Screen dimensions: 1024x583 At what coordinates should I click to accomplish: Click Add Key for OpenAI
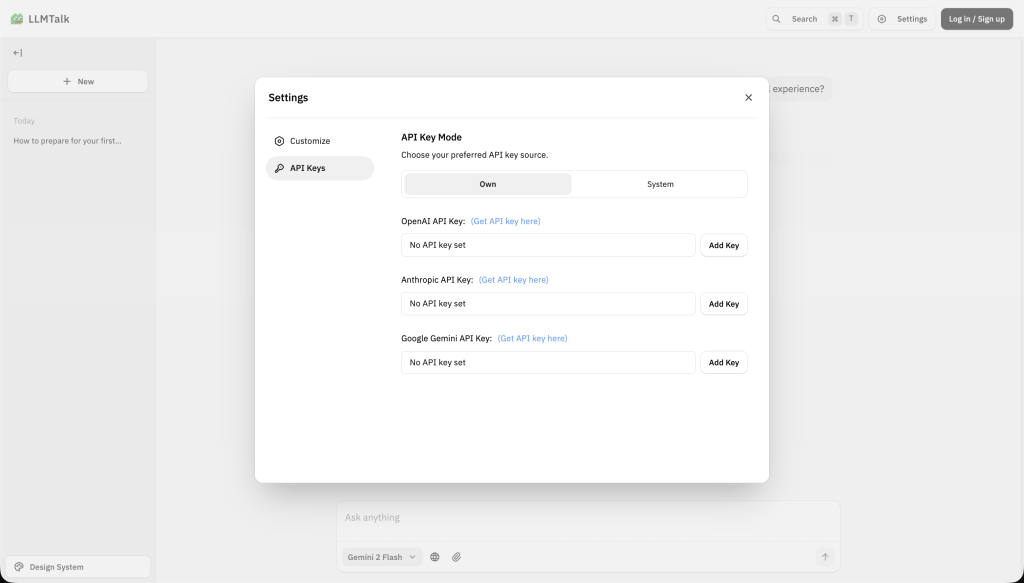coord(723,245)
